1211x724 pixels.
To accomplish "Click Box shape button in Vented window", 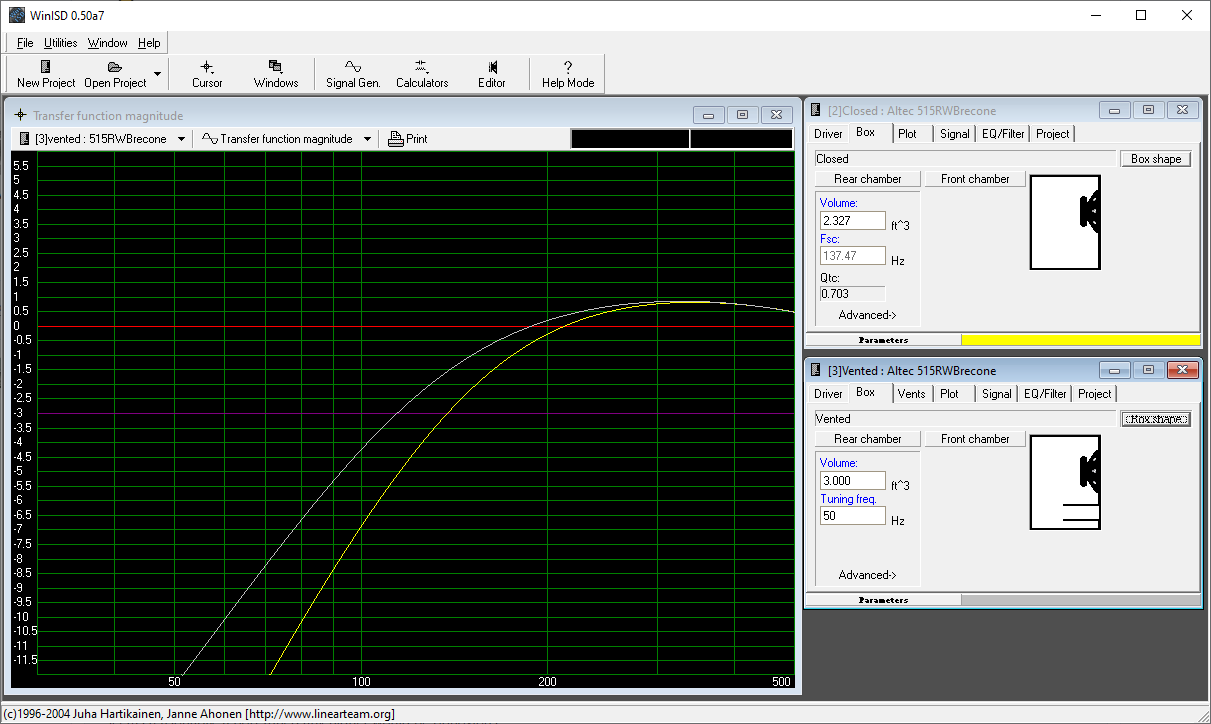I will coord(1156,419).
